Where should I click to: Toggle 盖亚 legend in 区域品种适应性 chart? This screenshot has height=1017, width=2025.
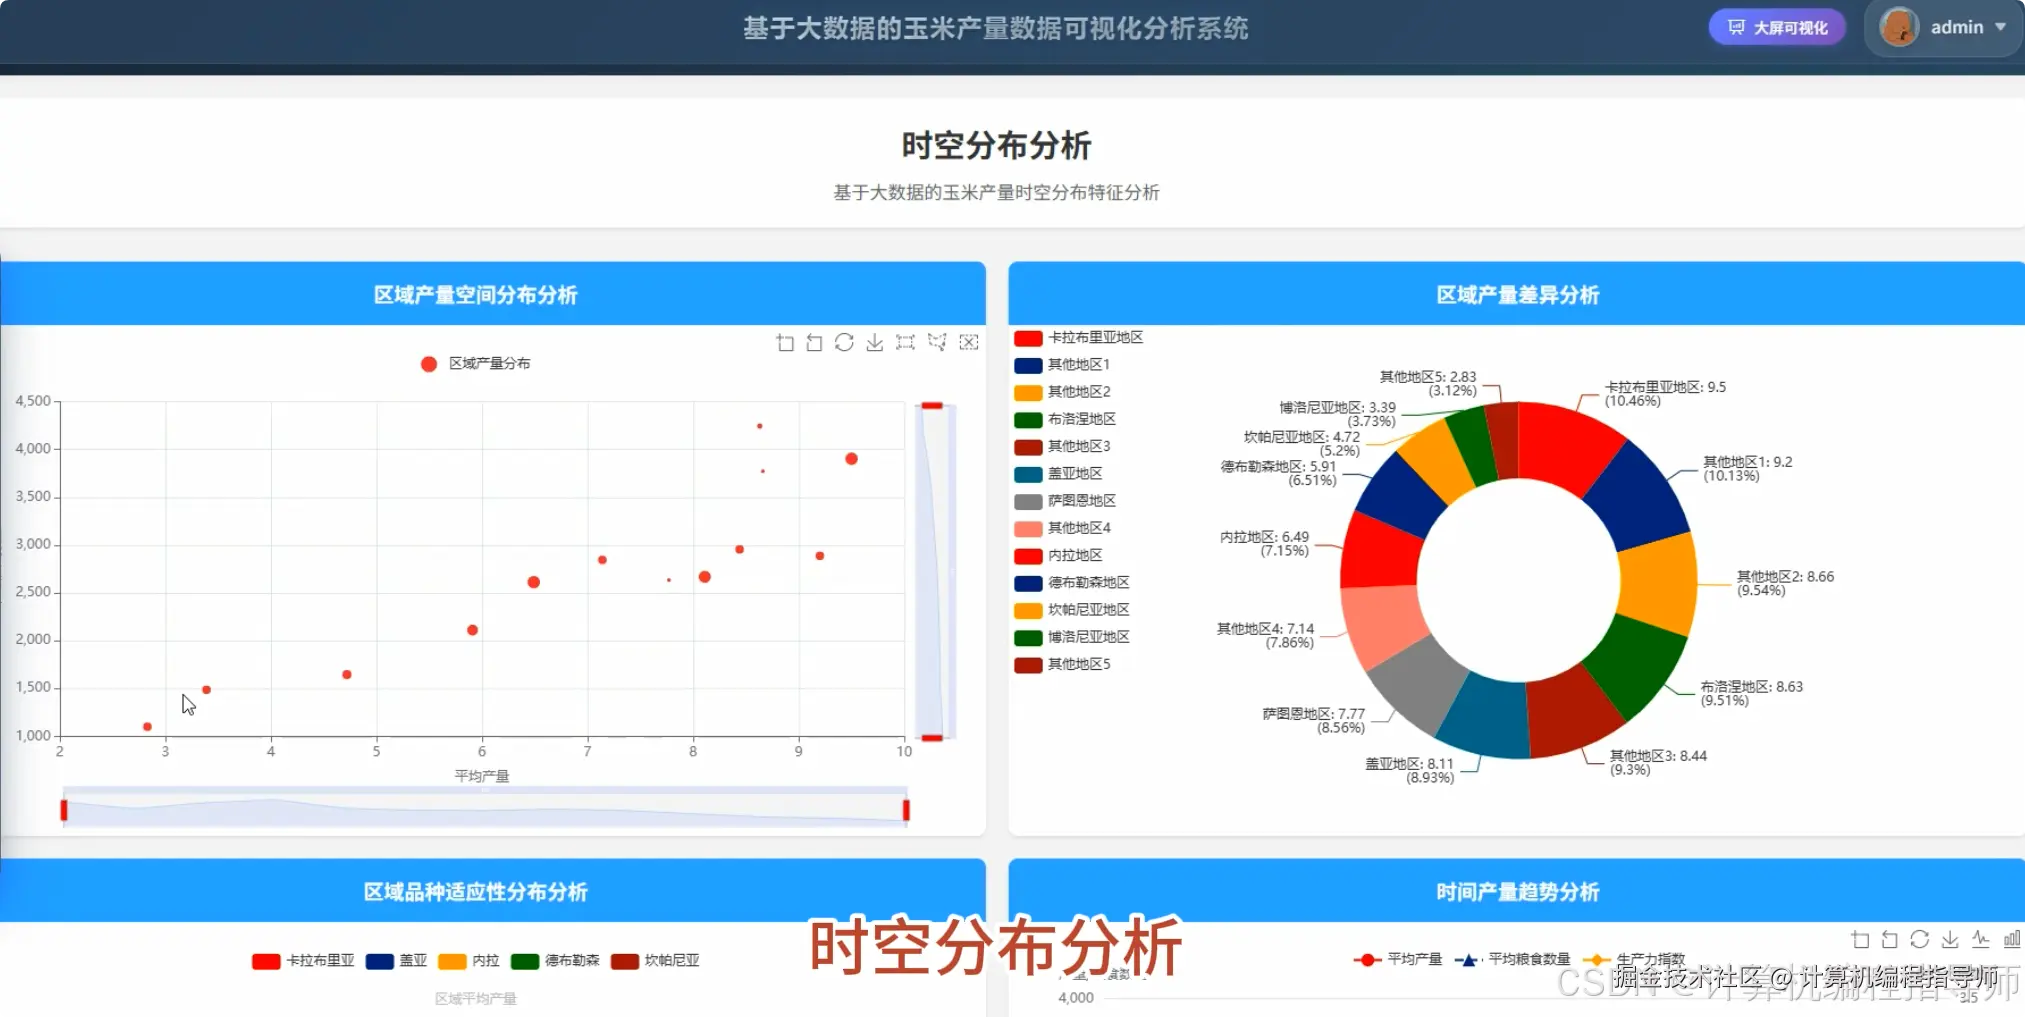point(398,961)
